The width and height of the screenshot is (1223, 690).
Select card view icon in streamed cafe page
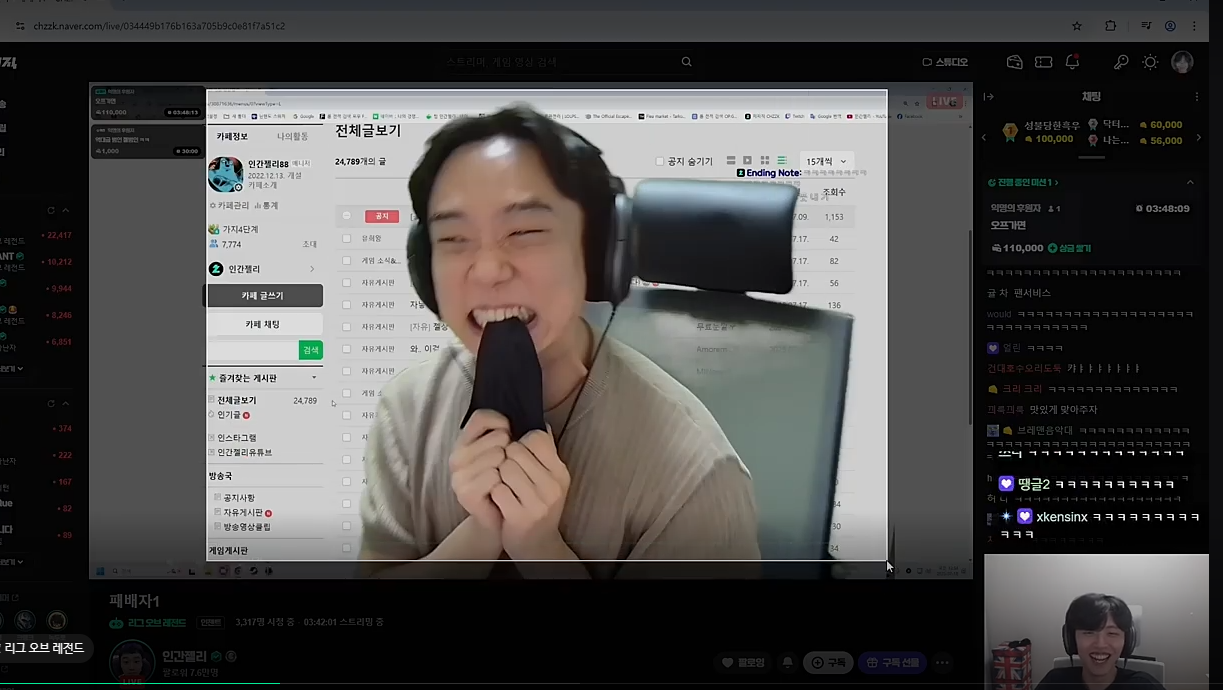pos(731,160)
